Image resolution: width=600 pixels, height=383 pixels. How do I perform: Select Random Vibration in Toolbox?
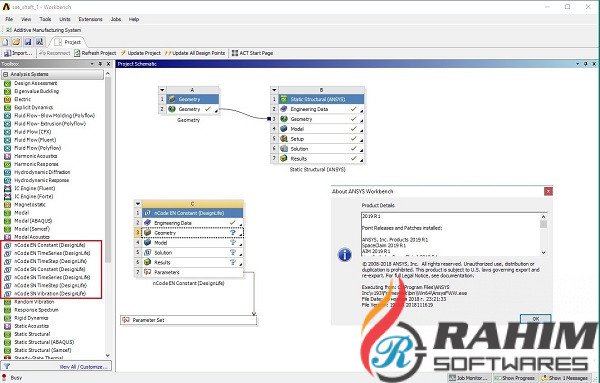coord(34,302)
